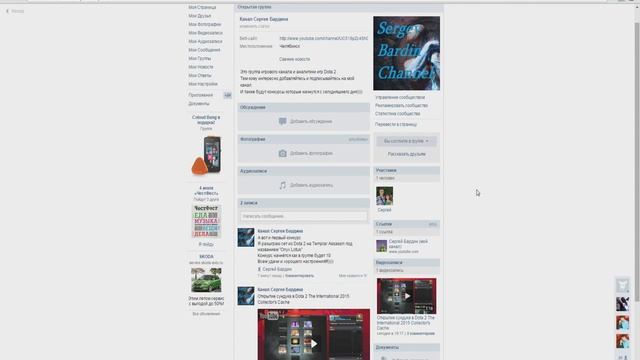This screenshot has width=640, height=360.
Task: Click 'альбомы' link in Фотографии header
Action: pos(358,140)
